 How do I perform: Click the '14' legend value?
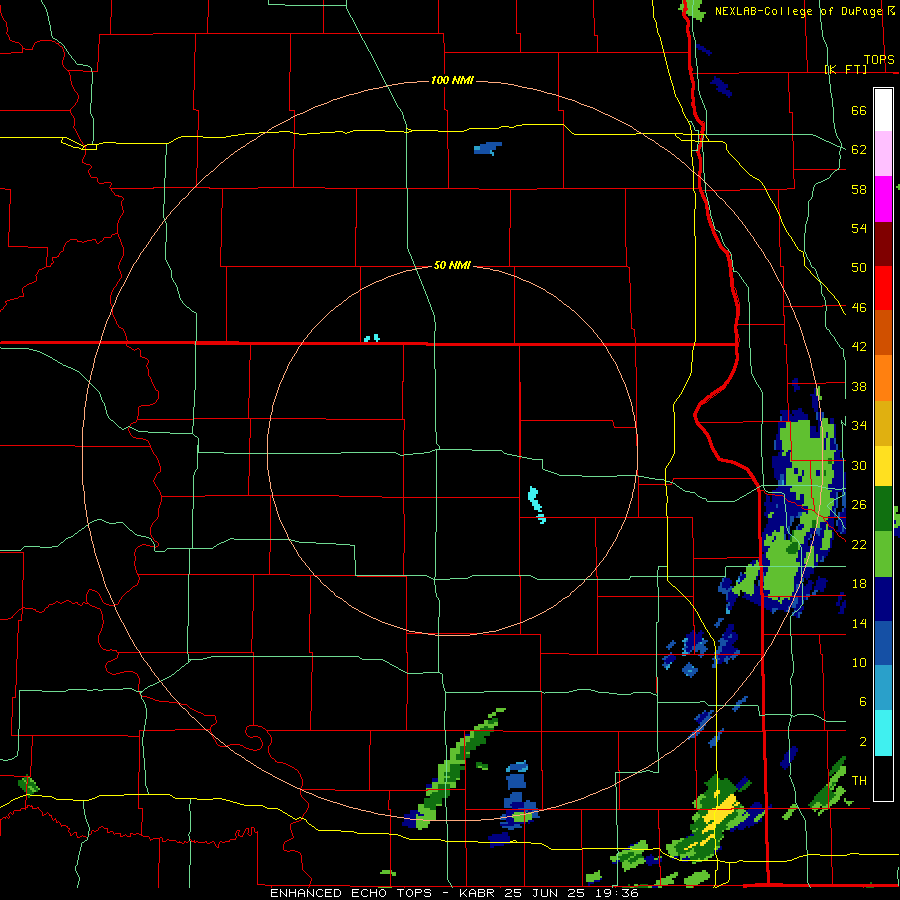tap(859, 623)
